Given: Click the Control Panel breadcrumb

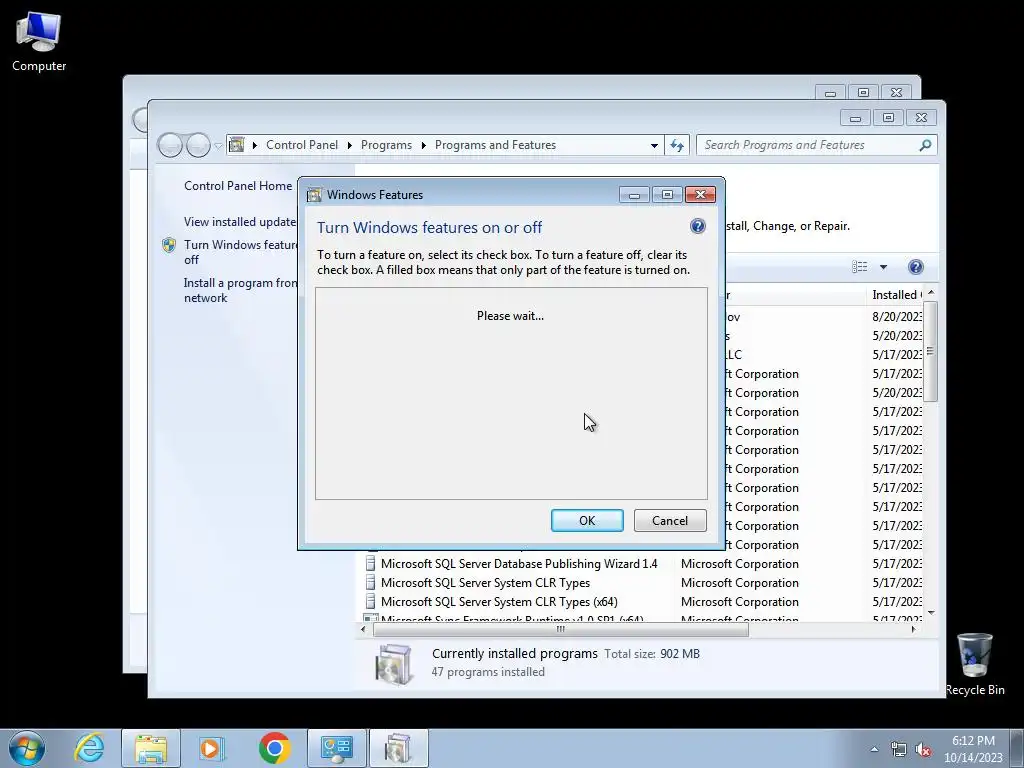Looking at the screenshot, I should 302,145.
